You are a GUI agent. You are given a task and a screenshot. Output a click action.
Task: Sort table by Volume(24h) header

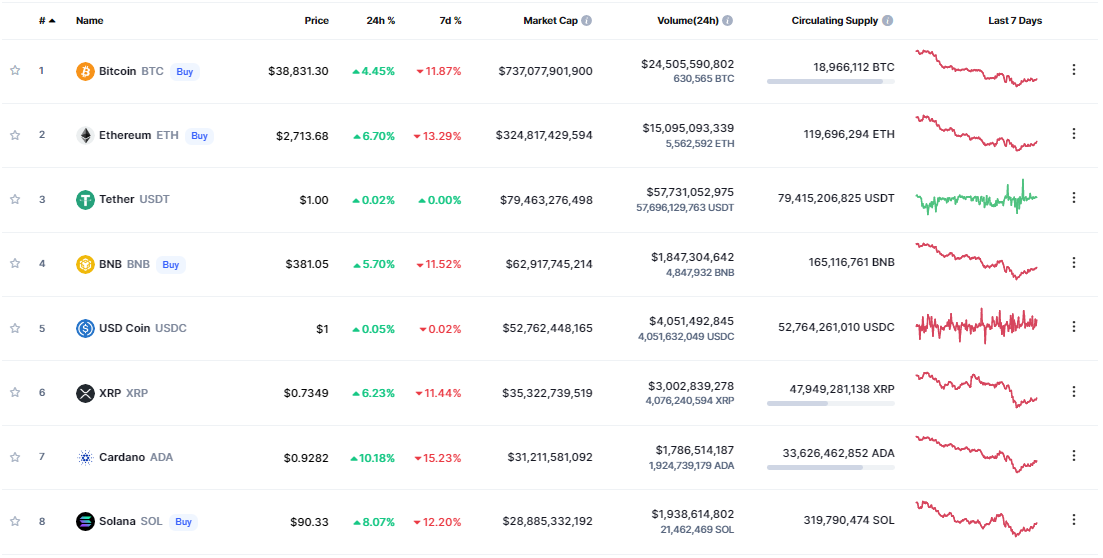pos(688,20)
